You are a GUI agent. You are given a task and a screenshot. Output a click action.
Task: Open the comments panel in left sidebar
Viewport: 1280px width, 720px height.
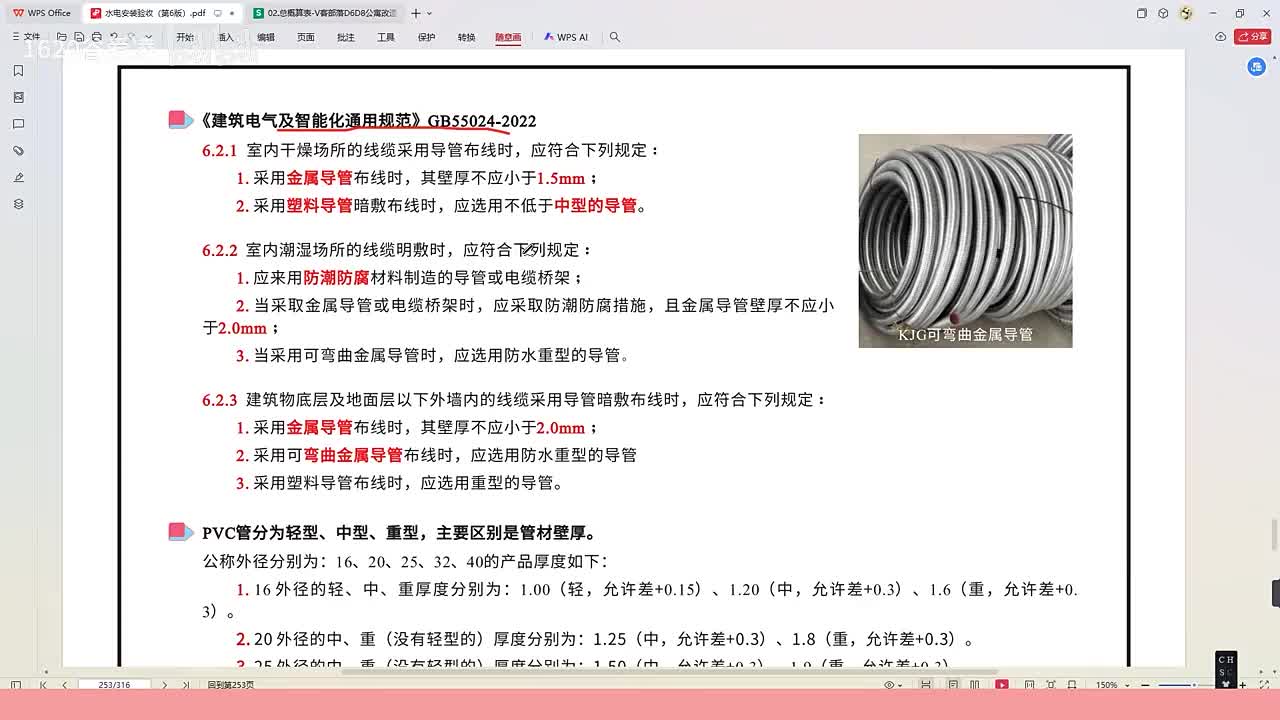tap(18, 124)
